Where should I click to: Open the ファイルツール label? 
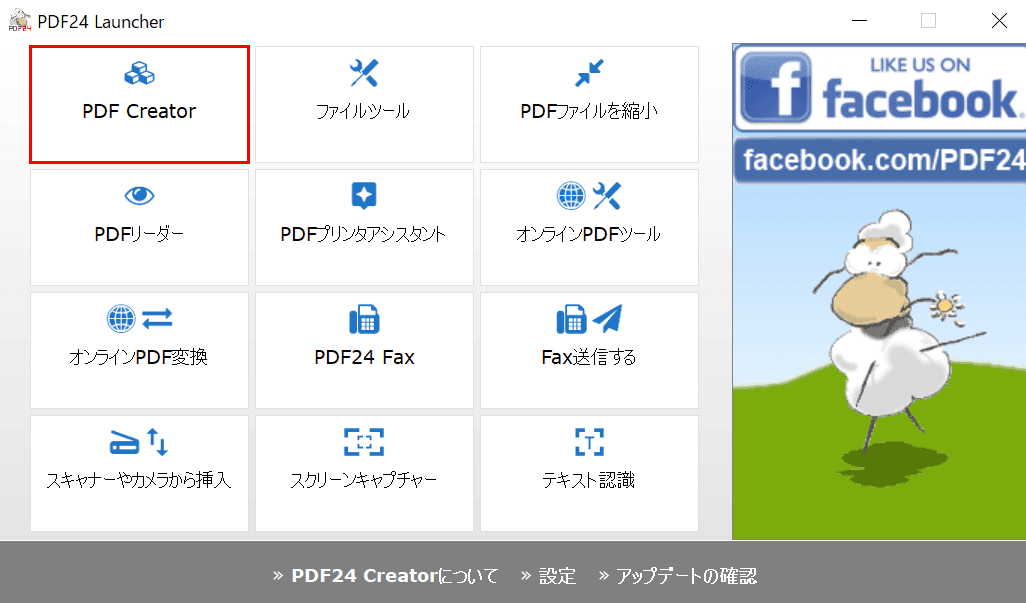[x=363, y=111]
